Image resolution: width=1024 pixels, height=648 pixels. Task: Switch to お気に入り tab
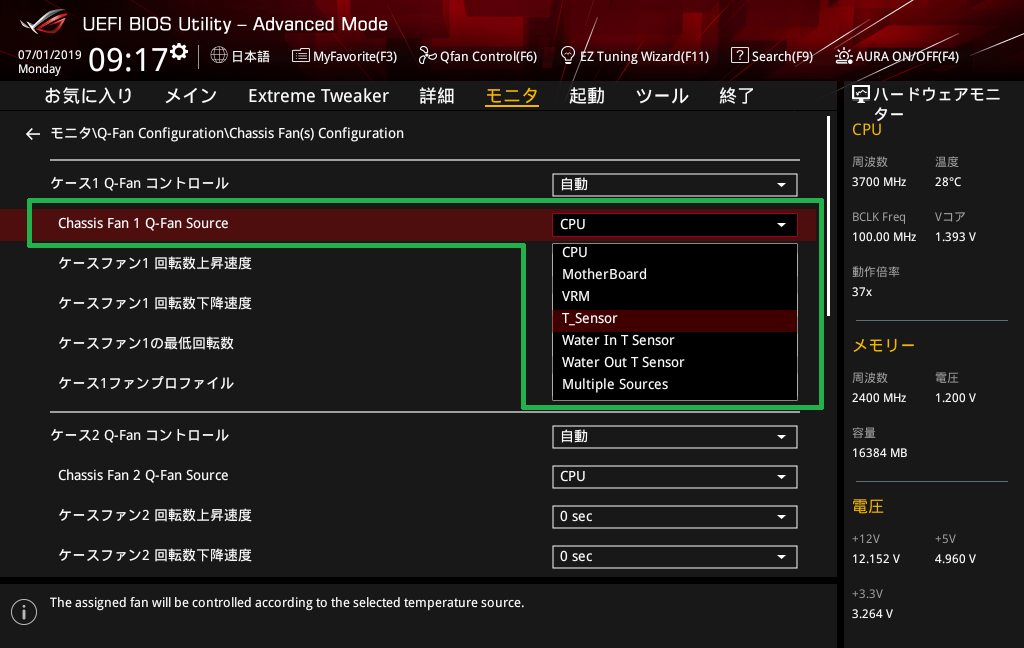pyautogui.click(x=89, y=96)
